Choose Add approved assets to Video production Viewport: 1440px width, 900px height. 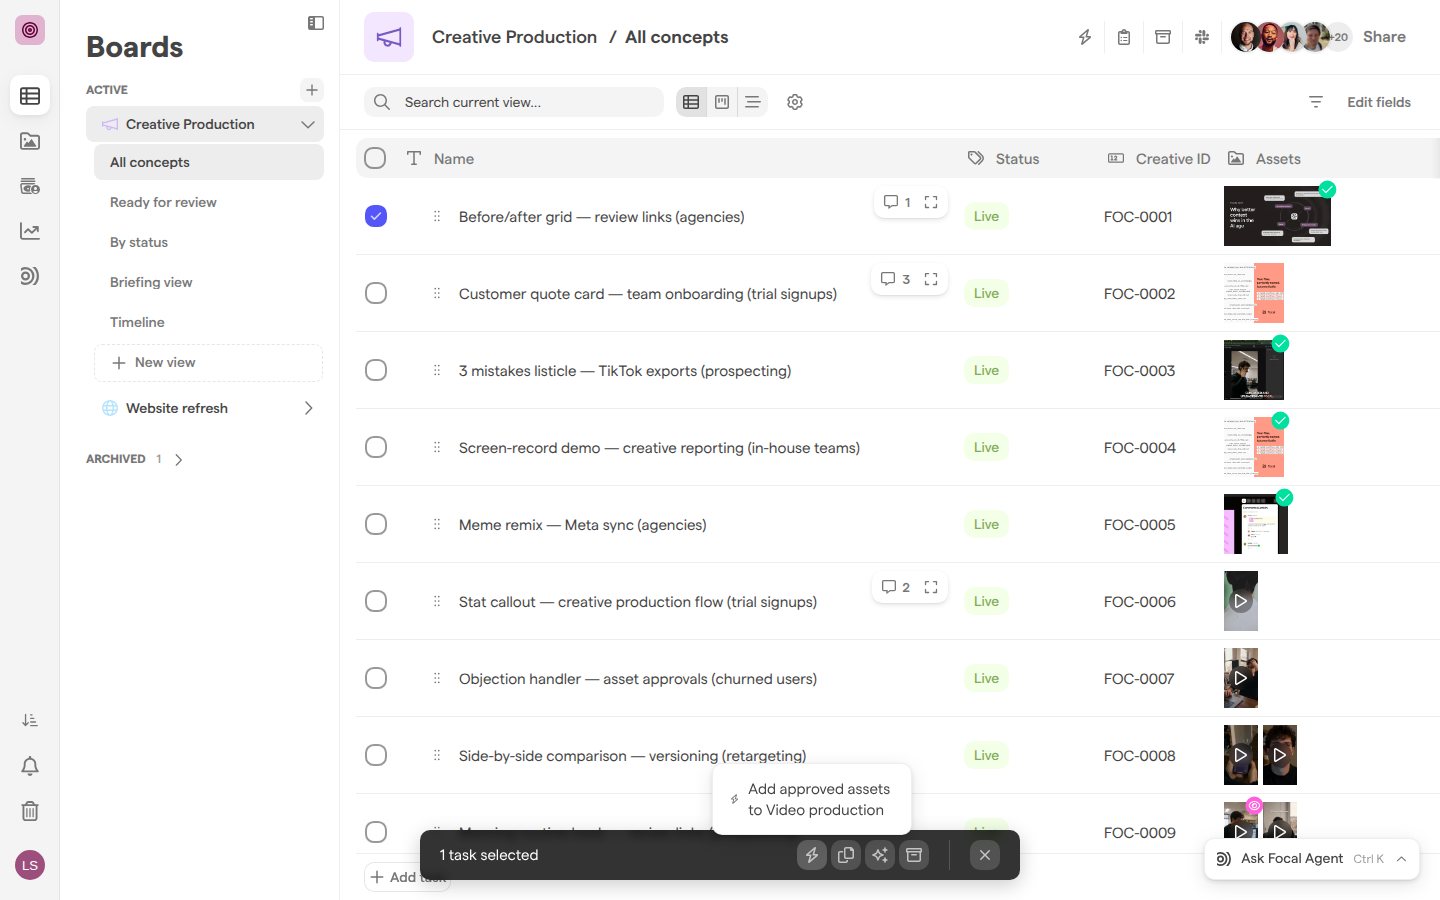[812, 799]
